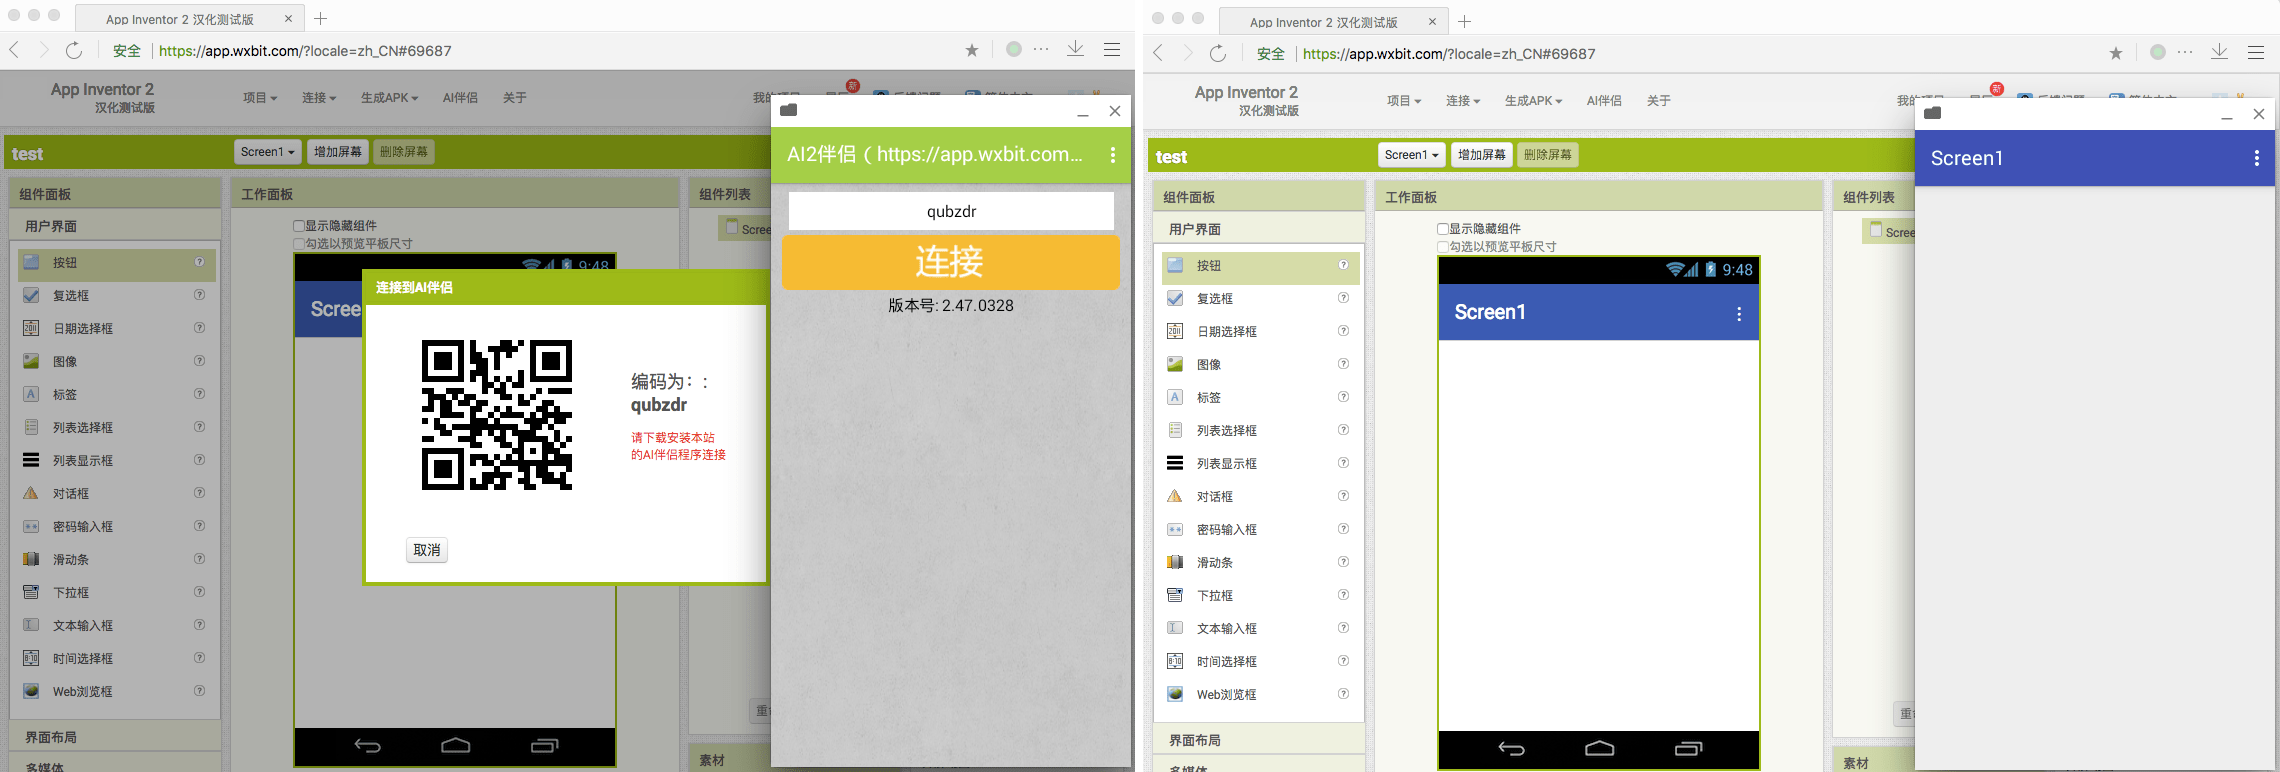The width and height of the screenshot is (2280, 772).
Task: Click the help icon beside 对话框 in the left window
Action: click(199, 493)
